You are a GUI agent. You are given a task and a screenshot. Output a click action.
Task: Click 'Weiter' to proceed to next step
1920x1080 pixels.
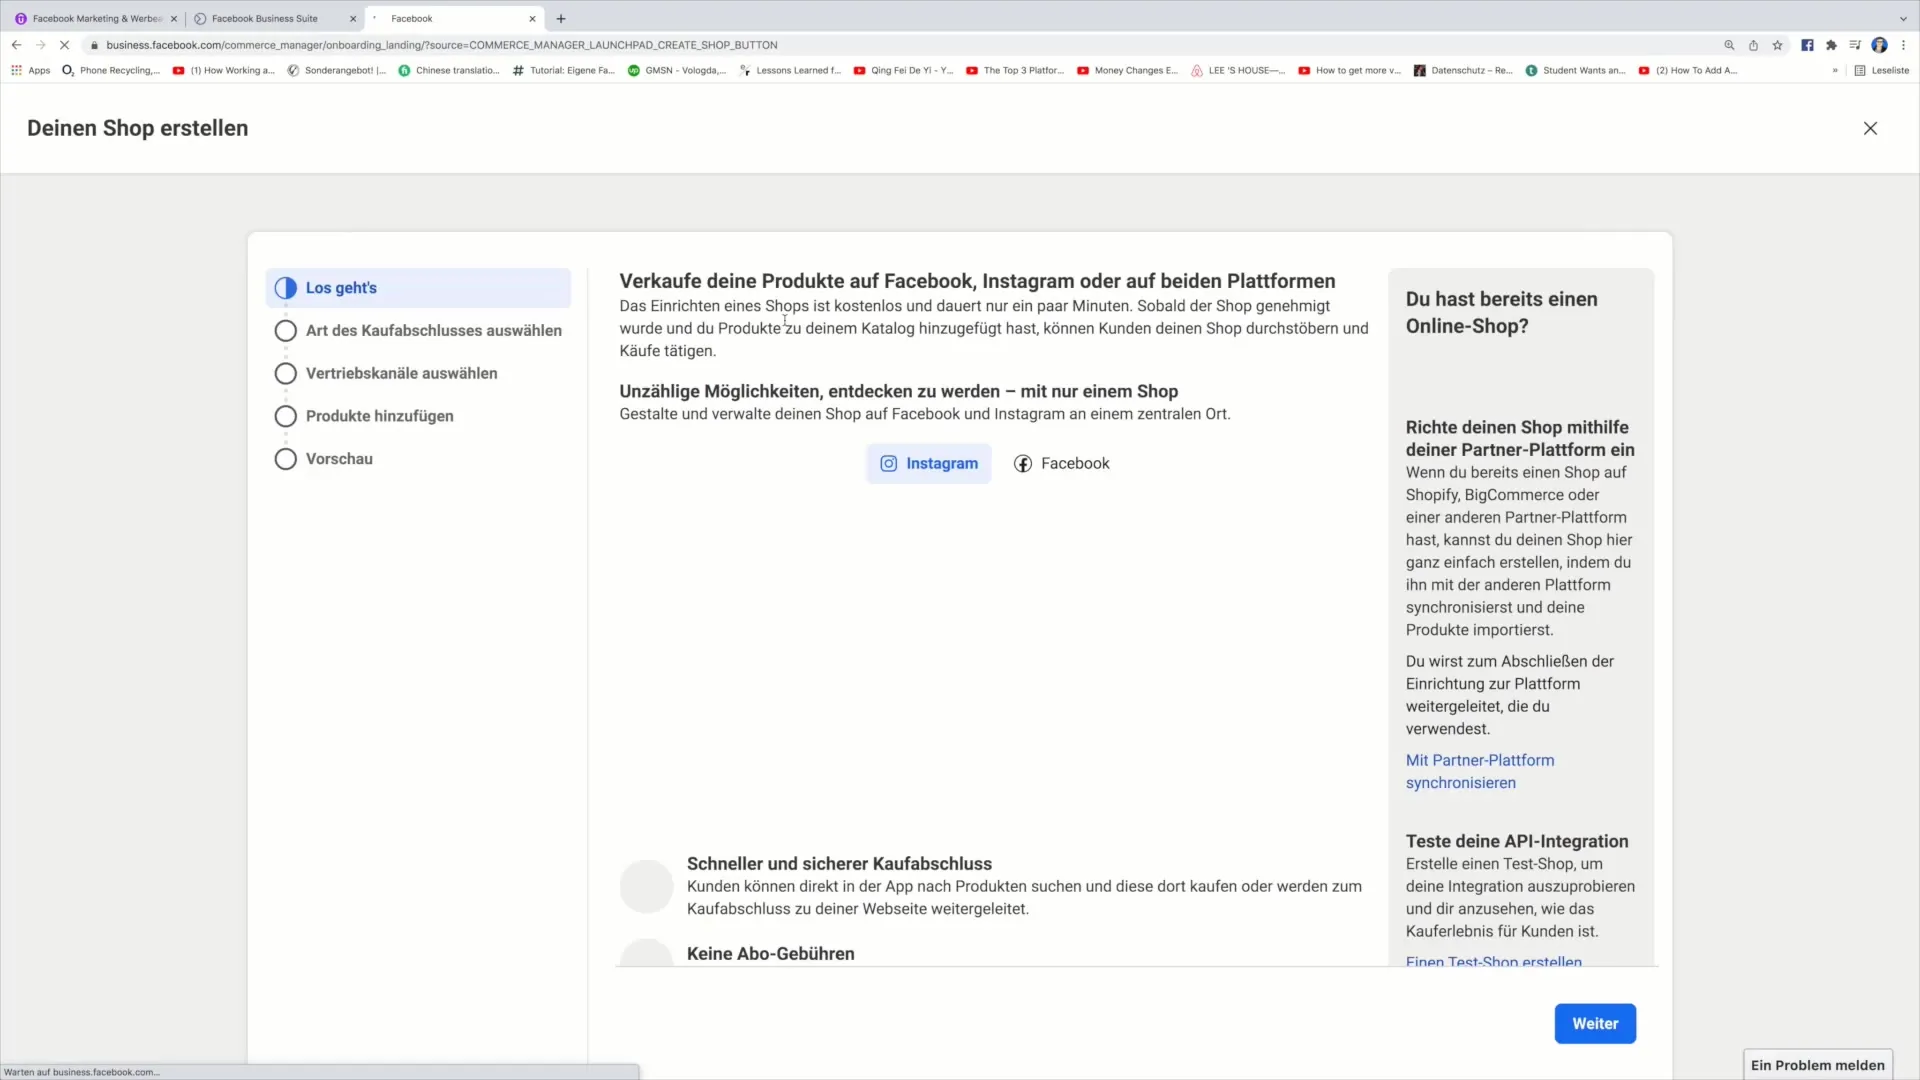click(1596, 1023)
